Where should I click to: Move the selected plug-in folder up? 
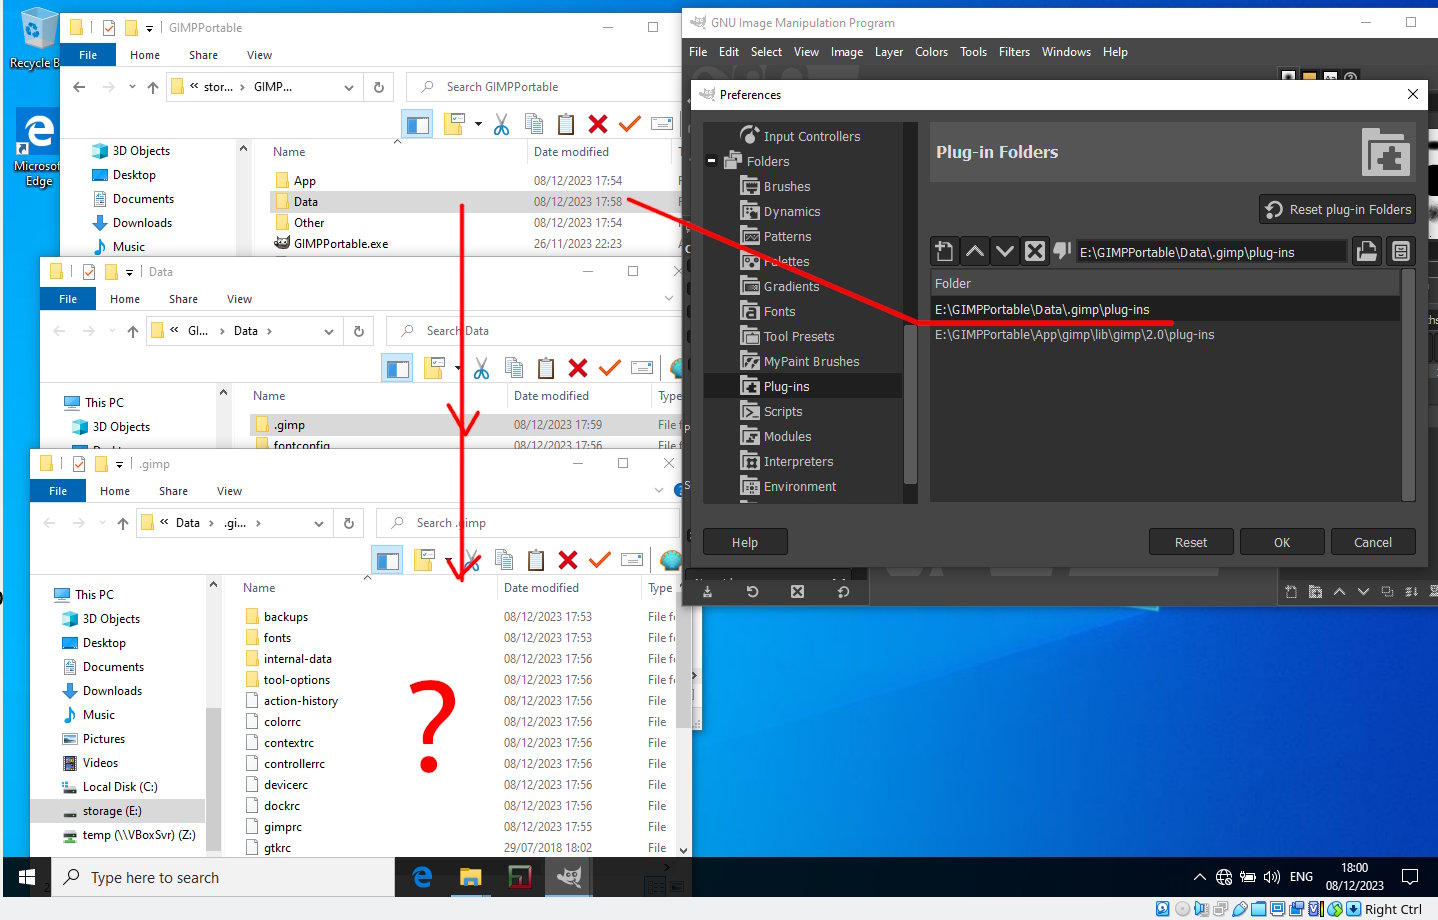pyautogui.click(x=974, y=251)
